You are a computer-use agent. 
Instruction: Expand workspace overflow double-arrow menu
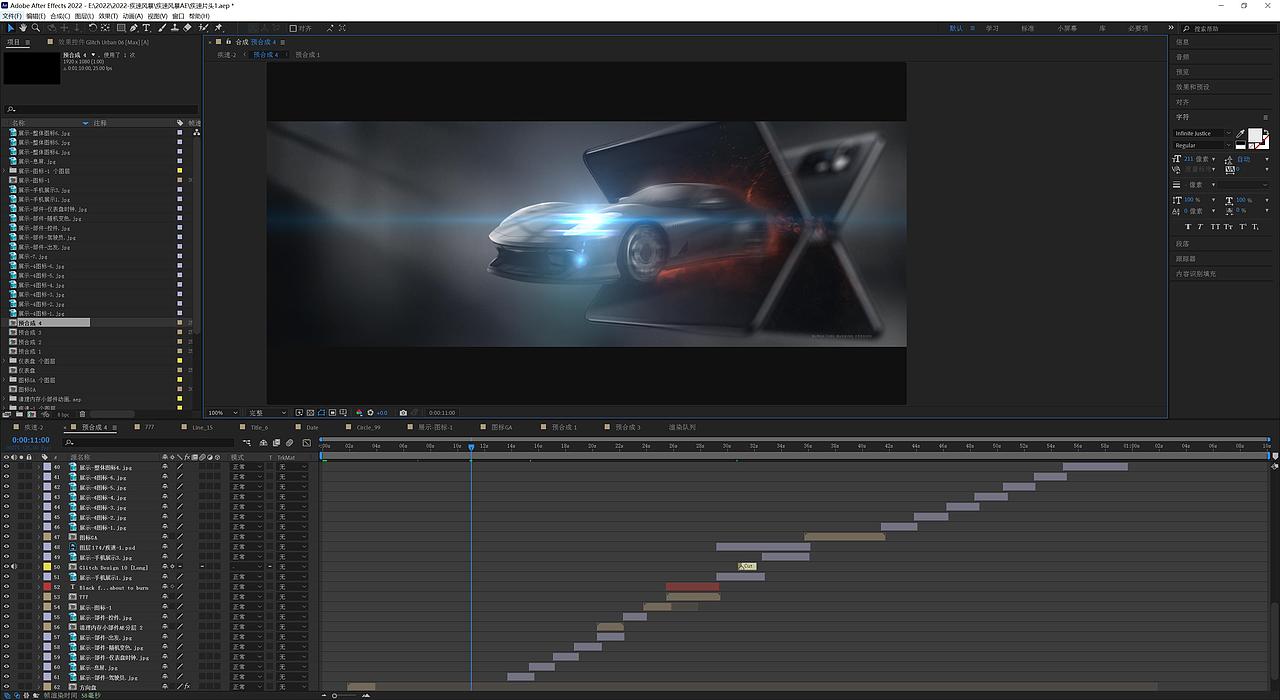(1171, 28)
